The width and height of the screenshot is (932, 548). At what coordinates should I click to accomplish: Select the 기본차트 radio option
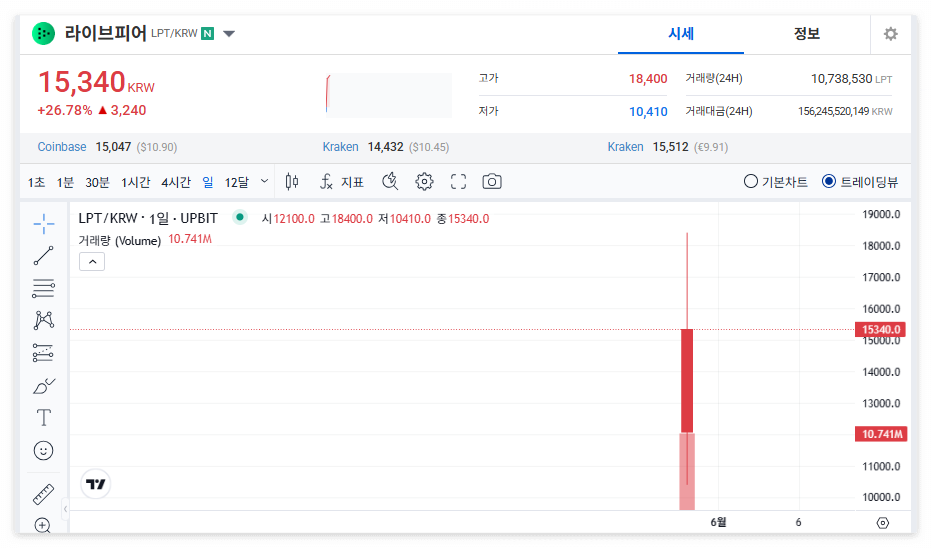(x=776, y=182)
